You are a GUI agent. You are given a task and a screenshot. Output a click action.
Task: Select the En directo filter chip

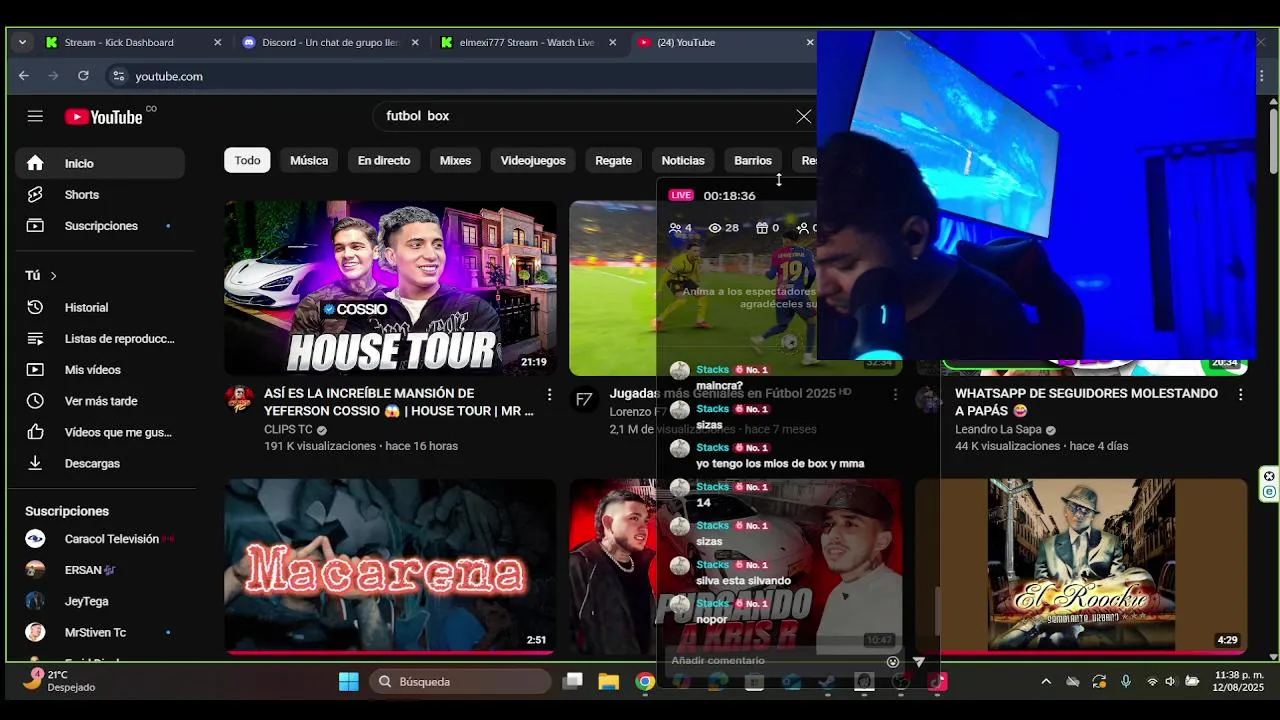[384, 160]
